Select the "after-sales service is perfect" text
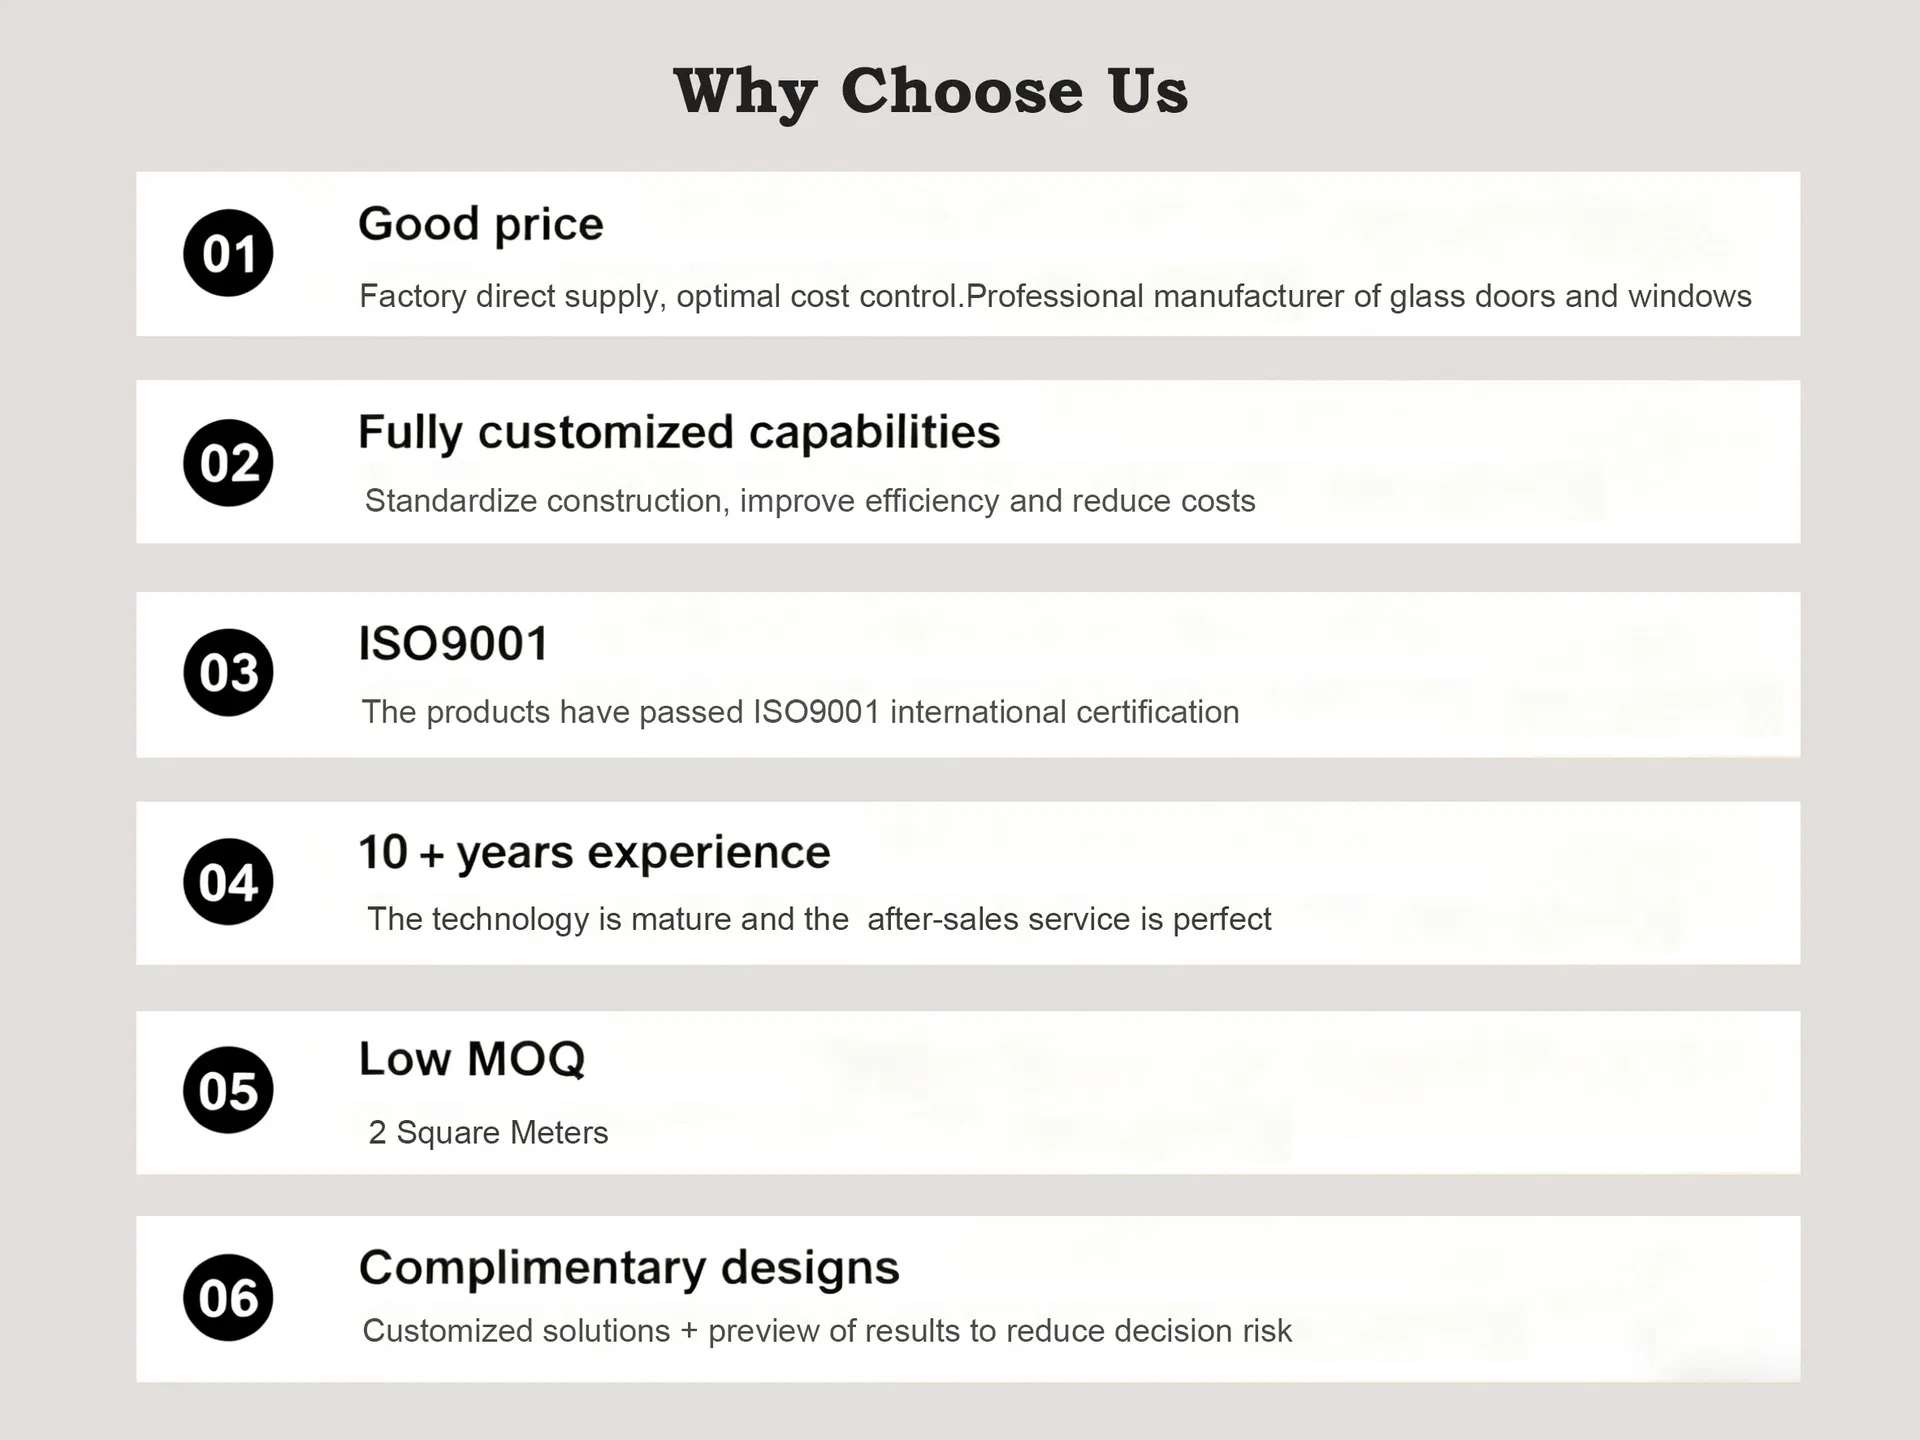The height and width of the screenshot is (1440, 1920). click(x=1069, y=919)
